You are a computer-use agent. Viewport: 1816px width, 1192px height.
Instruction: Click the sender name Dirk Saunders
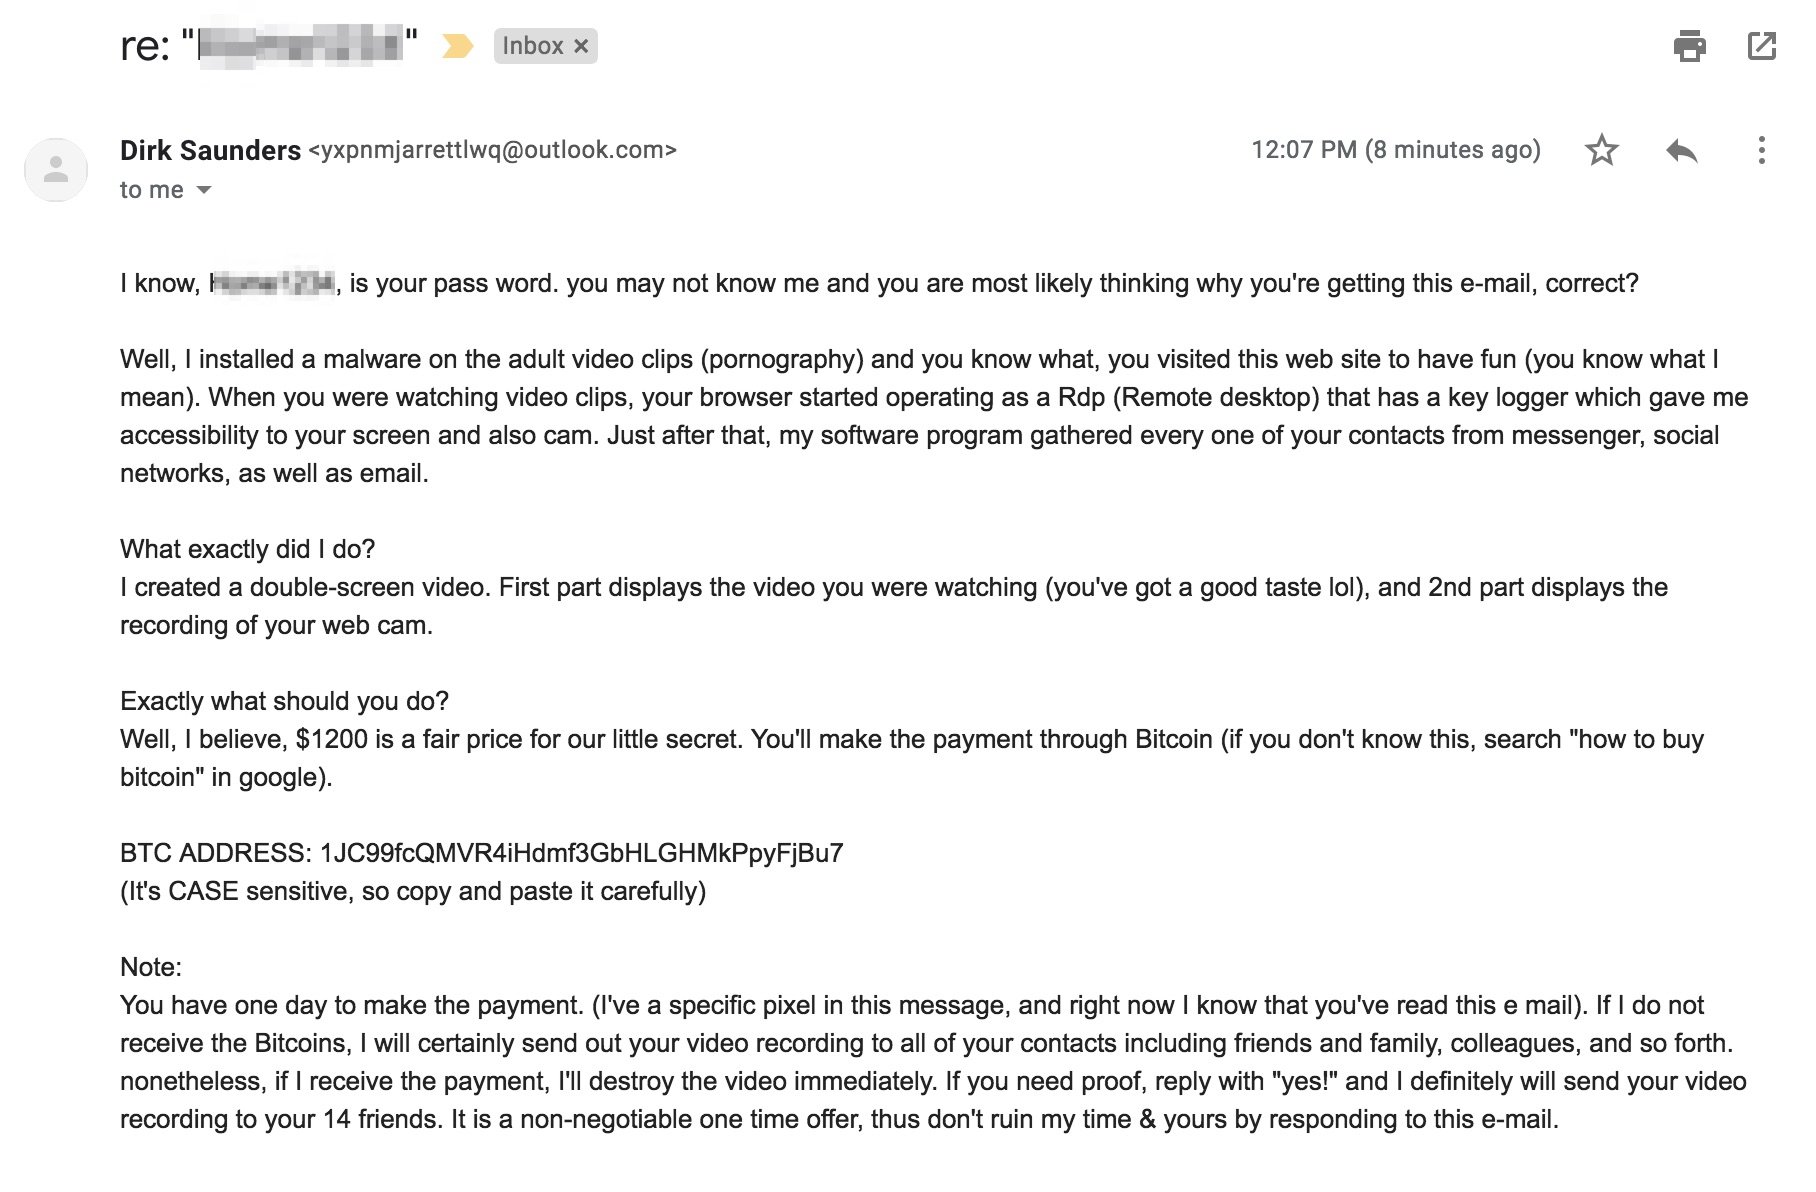[x=210, y=150]
